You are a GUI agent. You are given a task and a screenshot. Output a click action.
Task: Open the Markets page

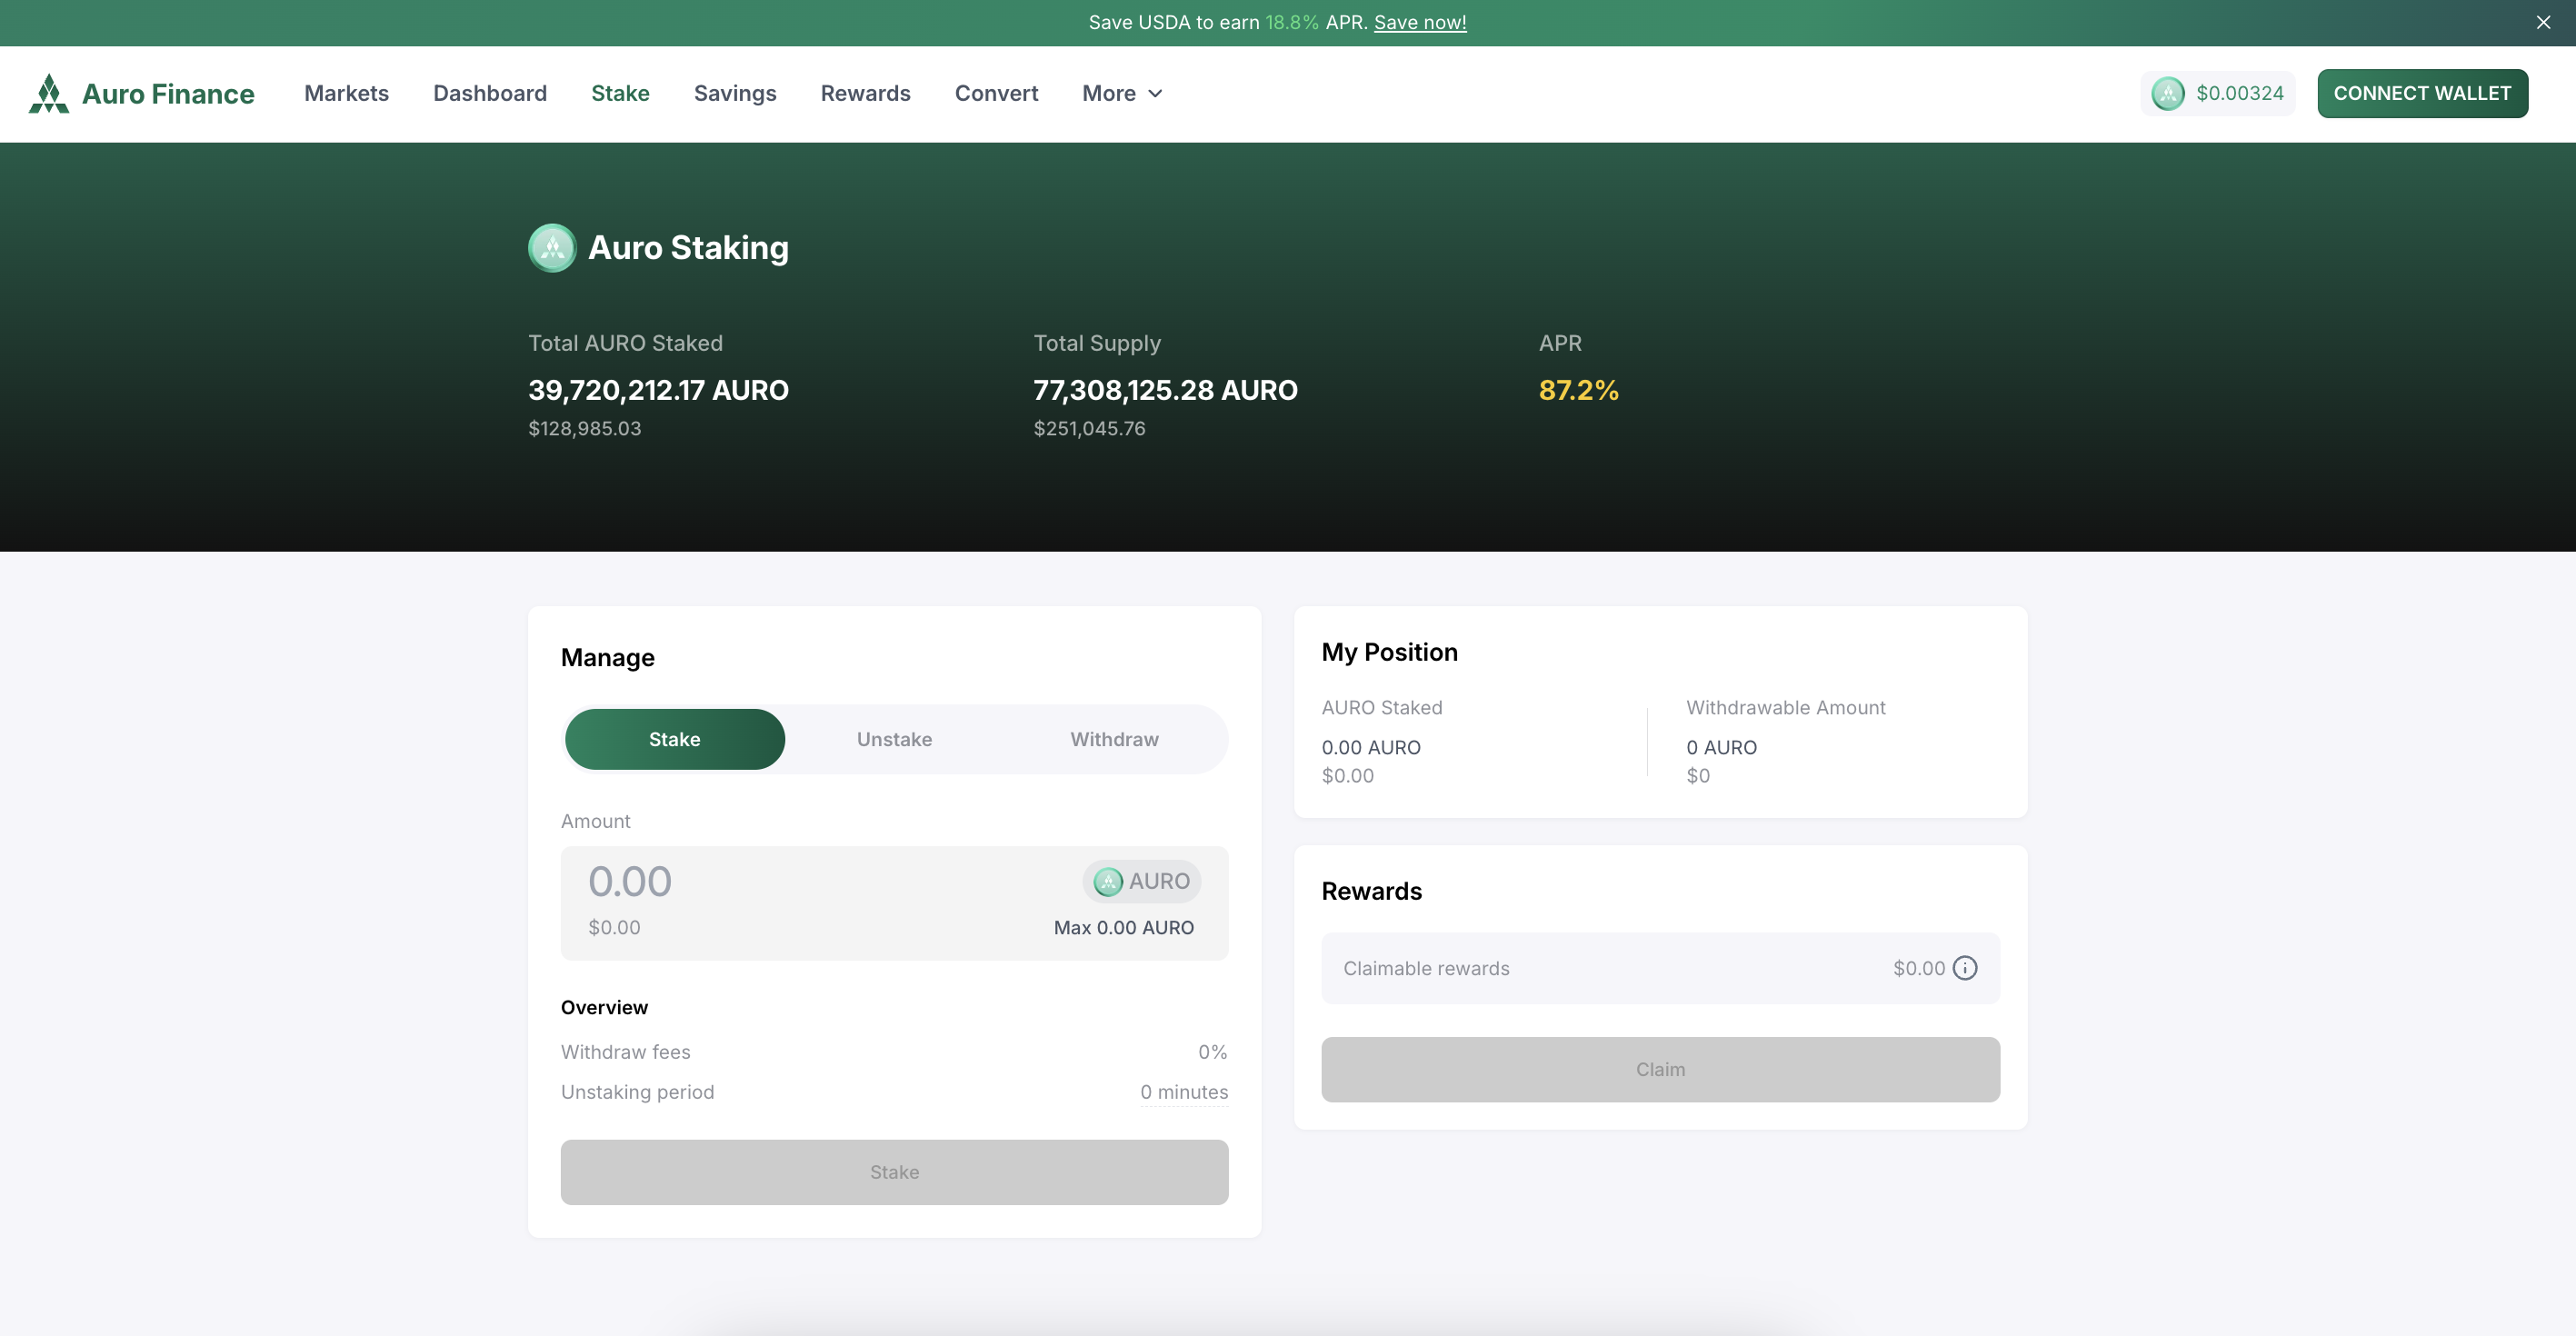pos(346,93)
